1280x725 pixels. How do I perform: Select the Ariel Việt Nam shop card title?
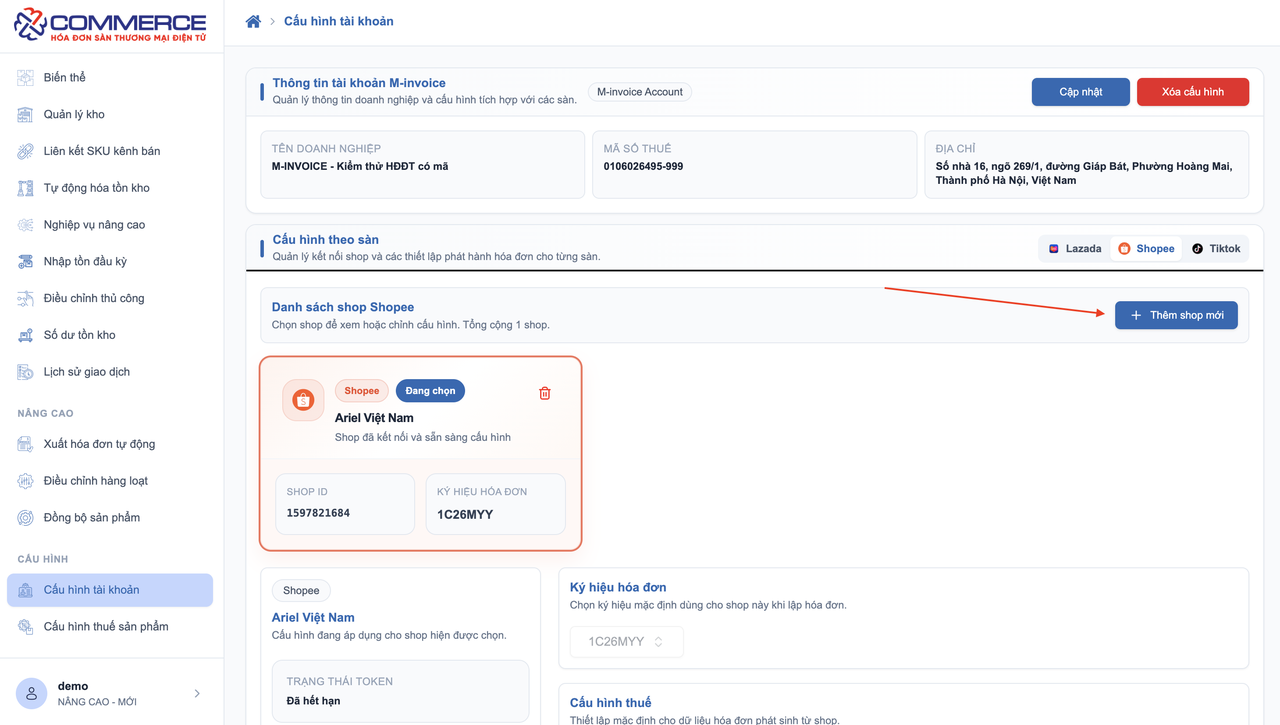[374, 418]
